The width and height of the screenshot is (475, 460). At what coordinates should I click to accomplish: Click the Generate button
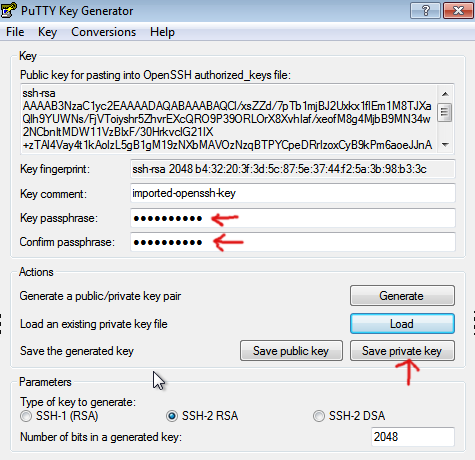pos(402,295)
